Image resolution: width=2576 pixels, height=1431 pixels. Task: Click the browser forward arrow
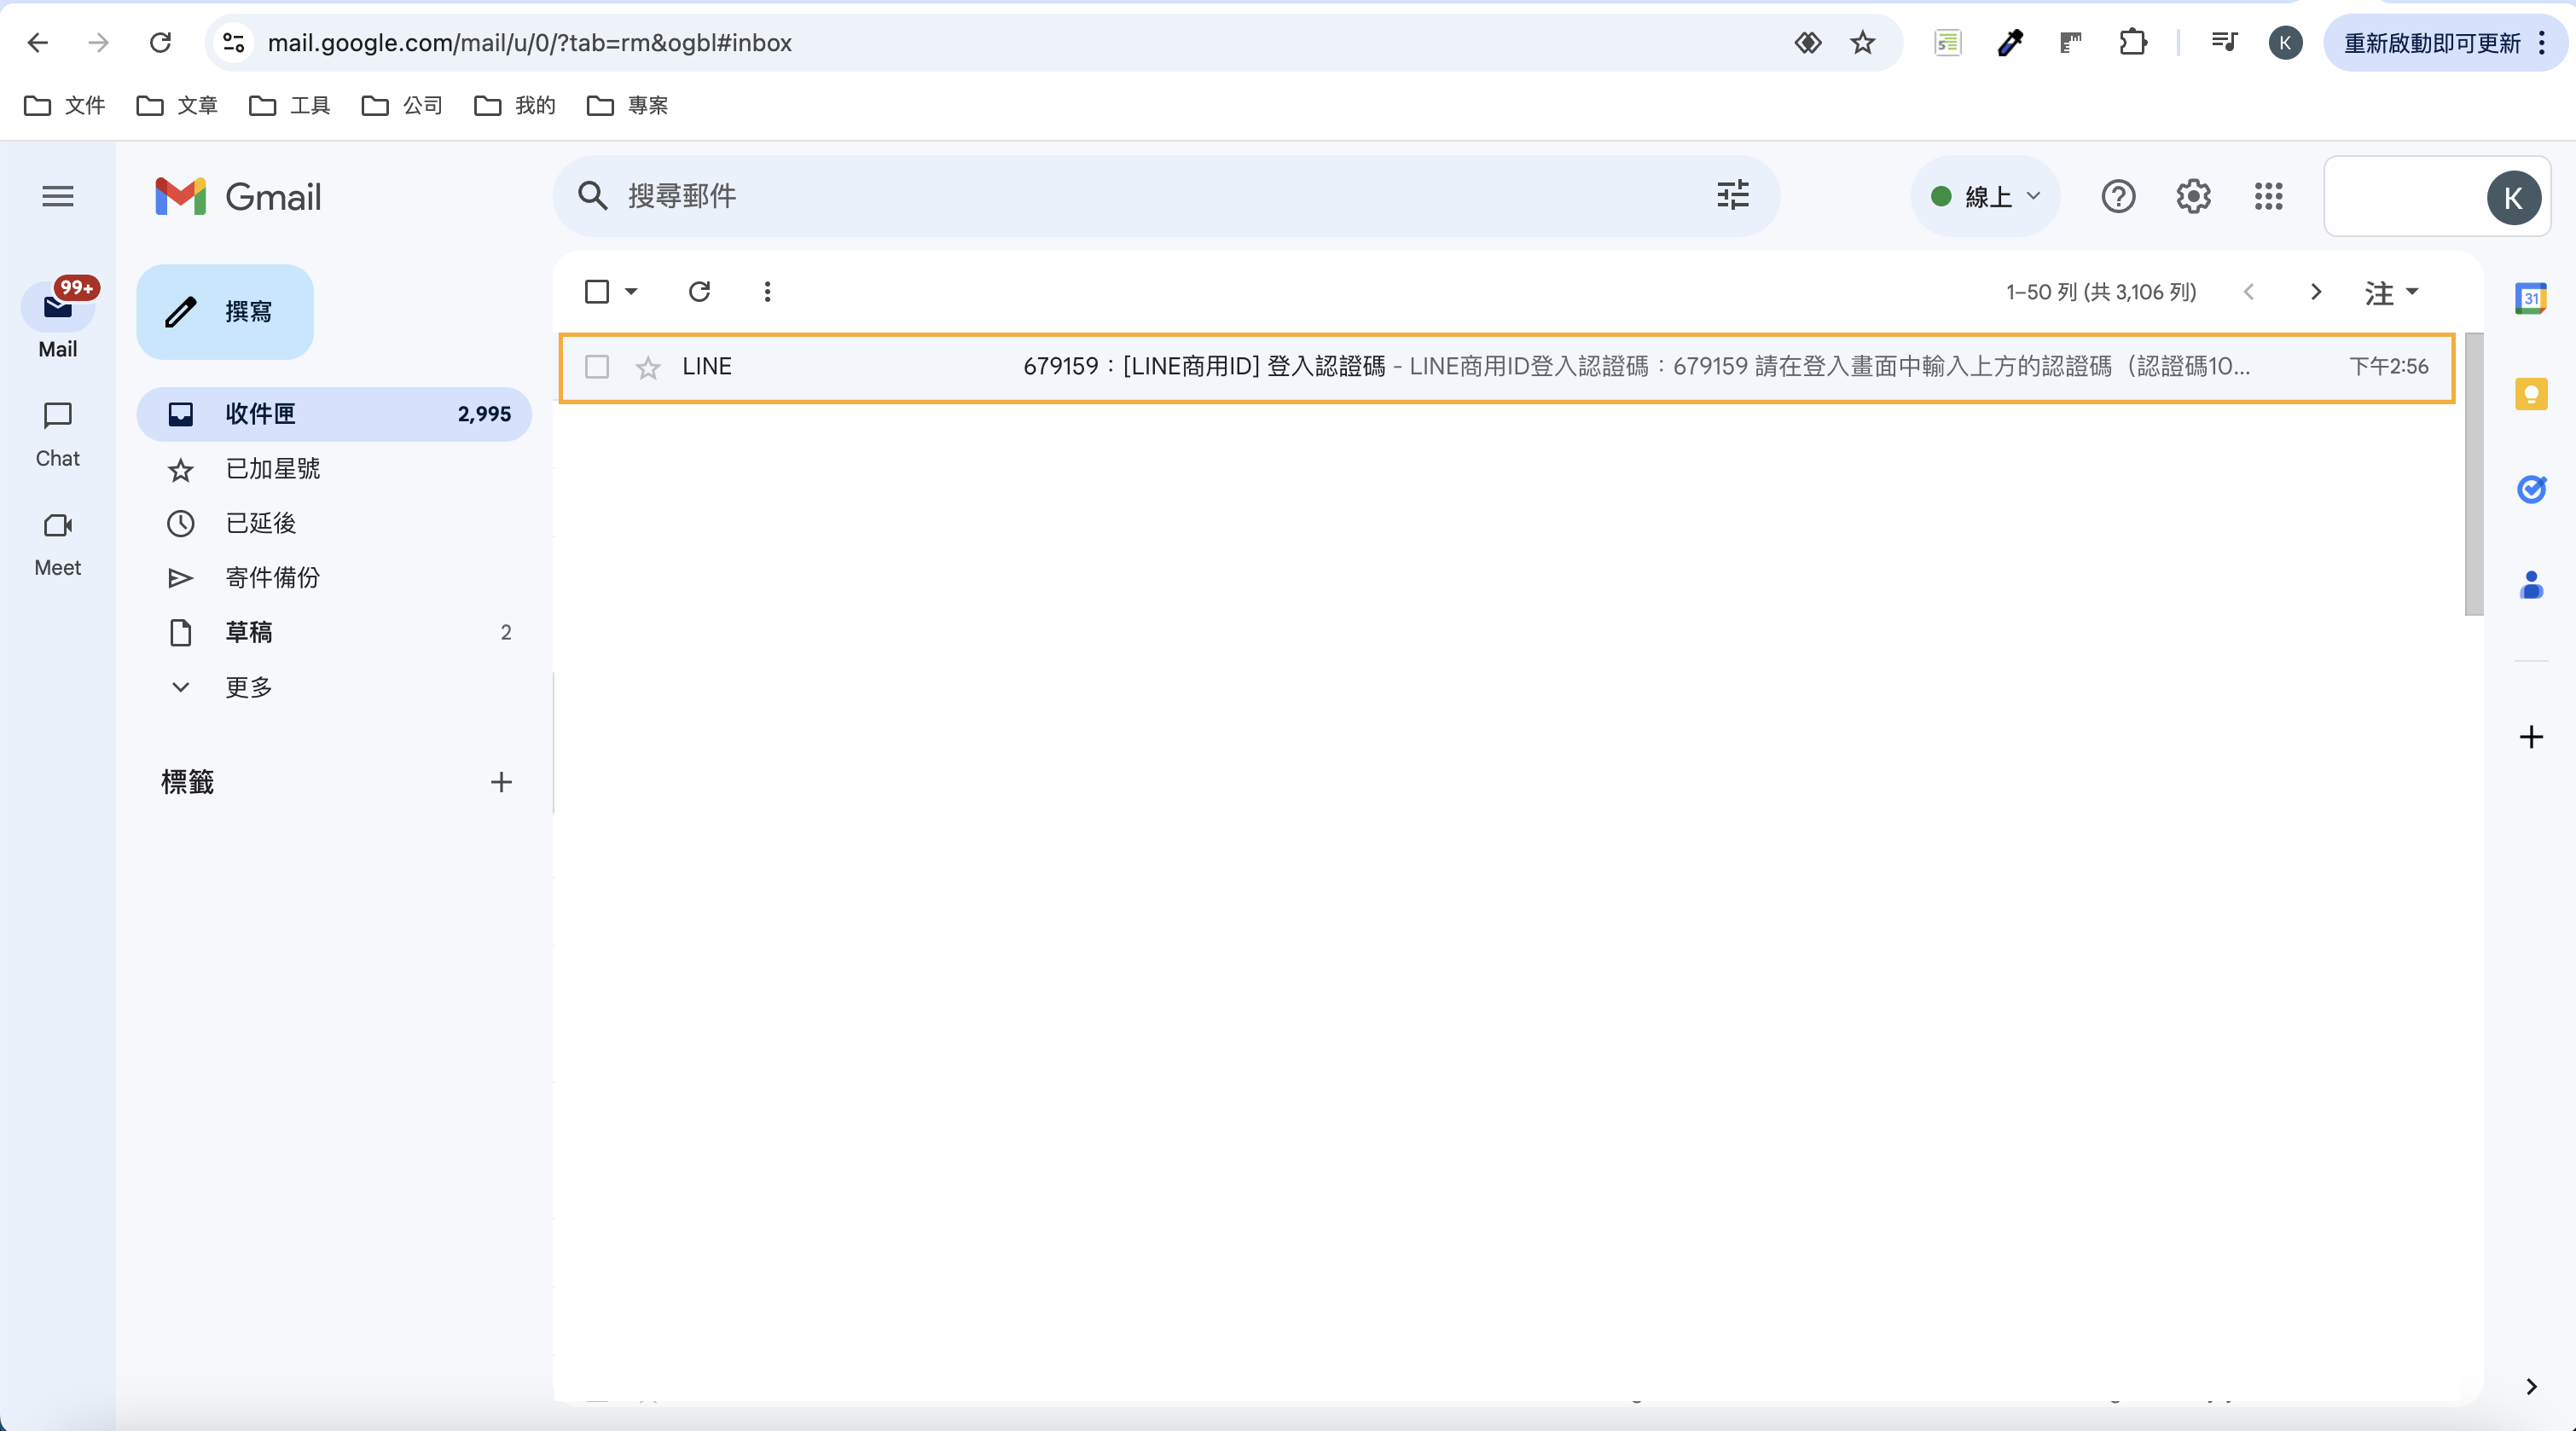(x=98, y=42)
